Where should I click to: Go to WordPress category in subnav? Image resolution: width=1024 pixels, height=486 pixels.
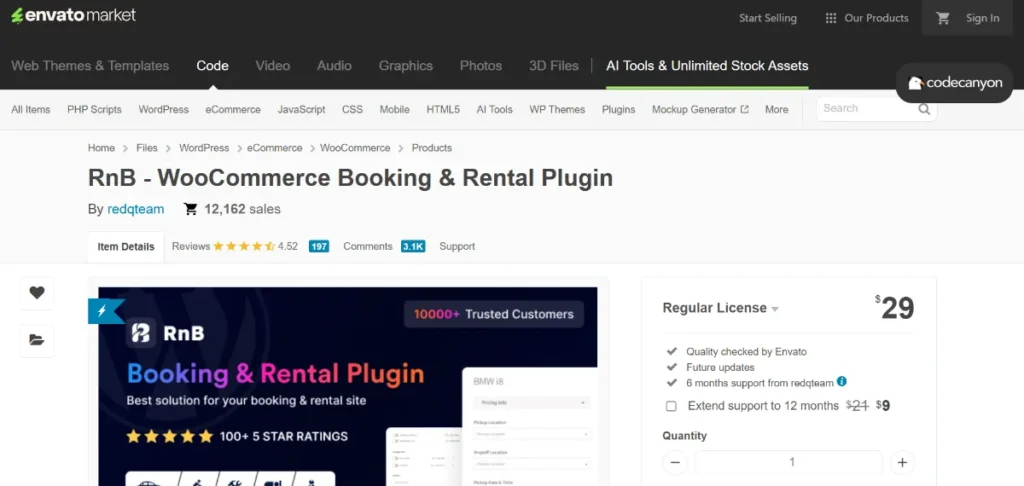pyautogui.click(x=163, y=110)
